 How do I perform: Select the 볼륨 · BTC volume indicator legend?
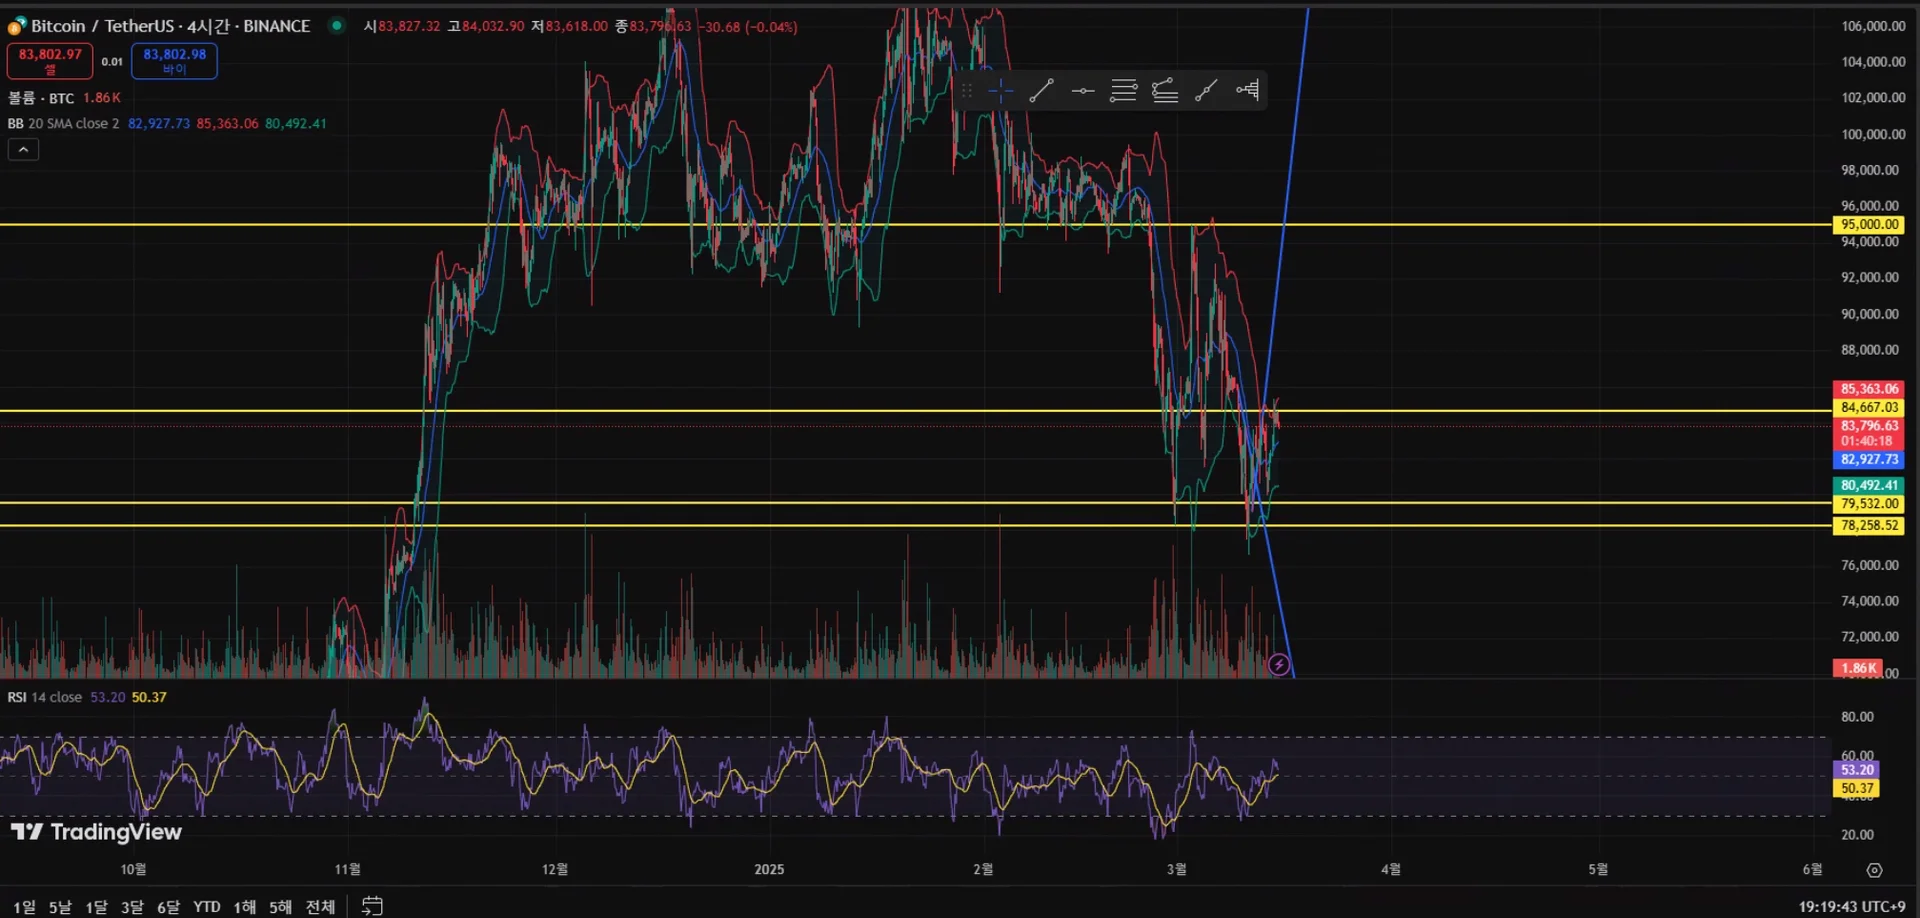[x=41, y=97]
